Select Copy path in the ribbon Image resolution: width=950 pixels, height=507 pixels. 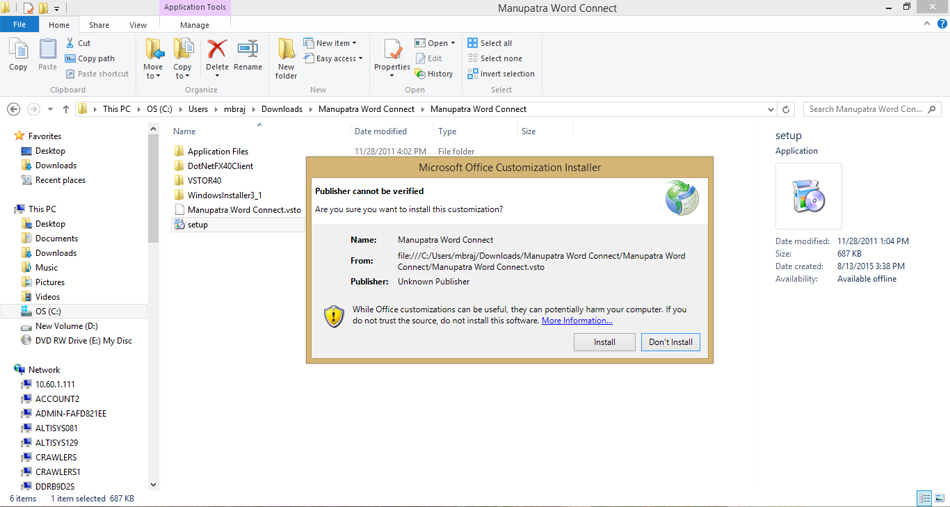(90, 59)
